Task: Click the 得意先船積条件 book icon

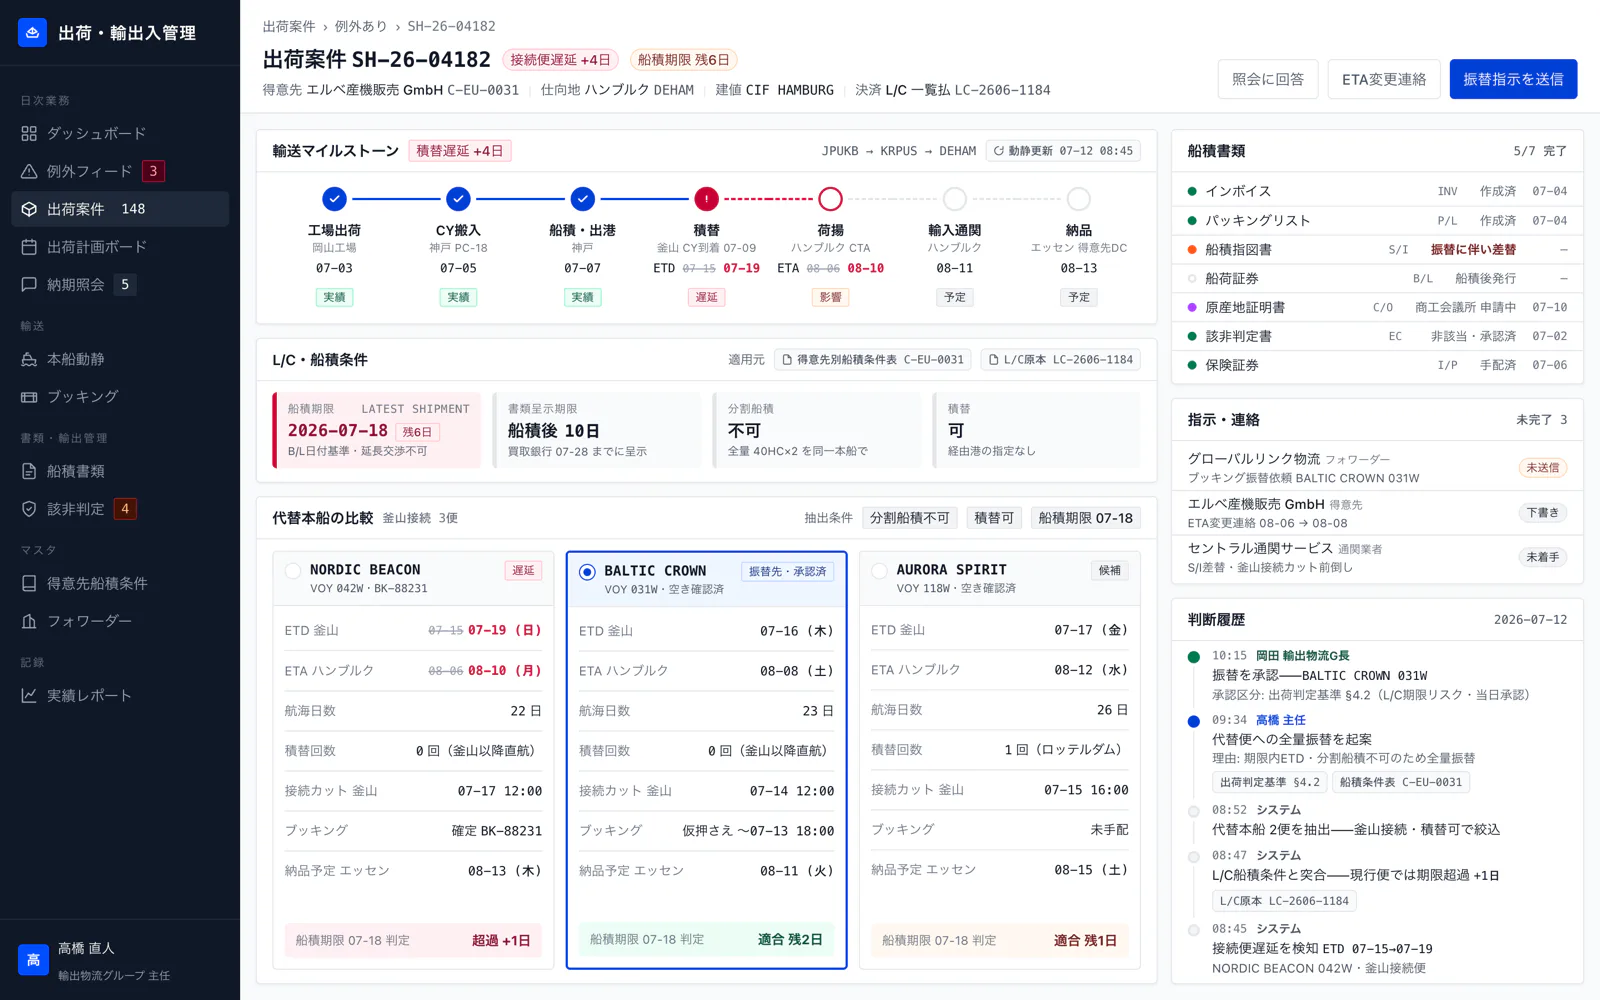Action: click(x=29, y=583)
